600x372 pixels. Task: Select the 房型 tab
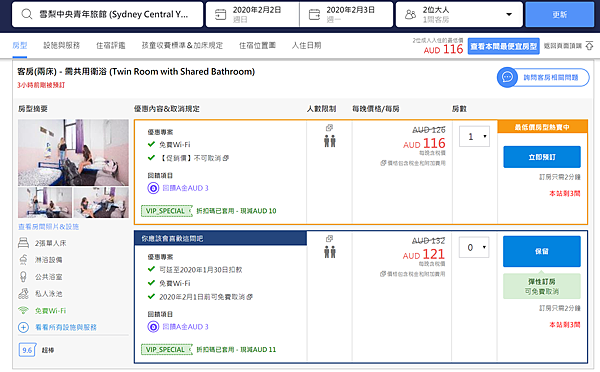[20, 46]
